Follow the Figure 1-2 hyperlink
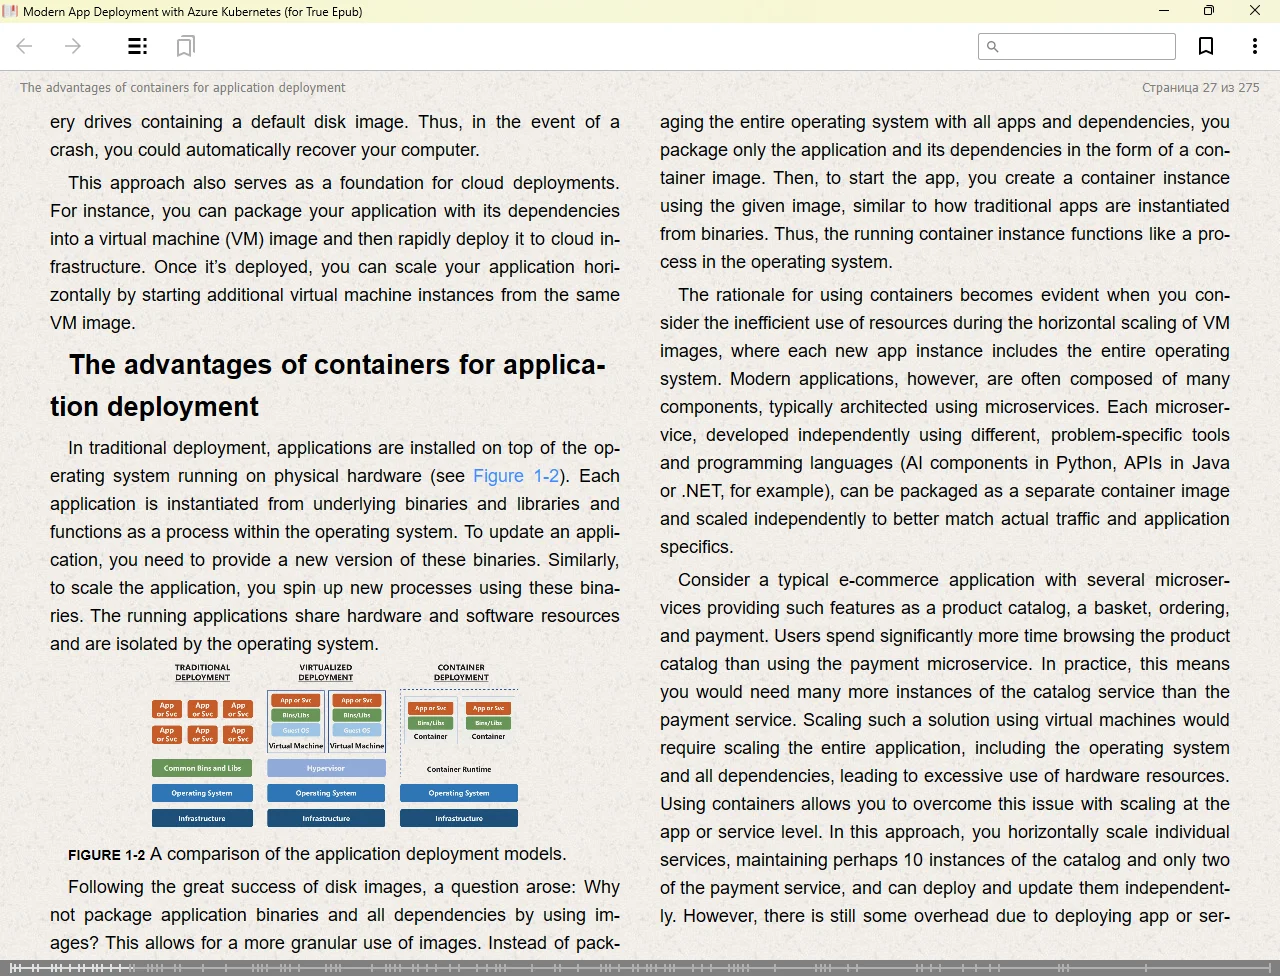 (516, 476)
